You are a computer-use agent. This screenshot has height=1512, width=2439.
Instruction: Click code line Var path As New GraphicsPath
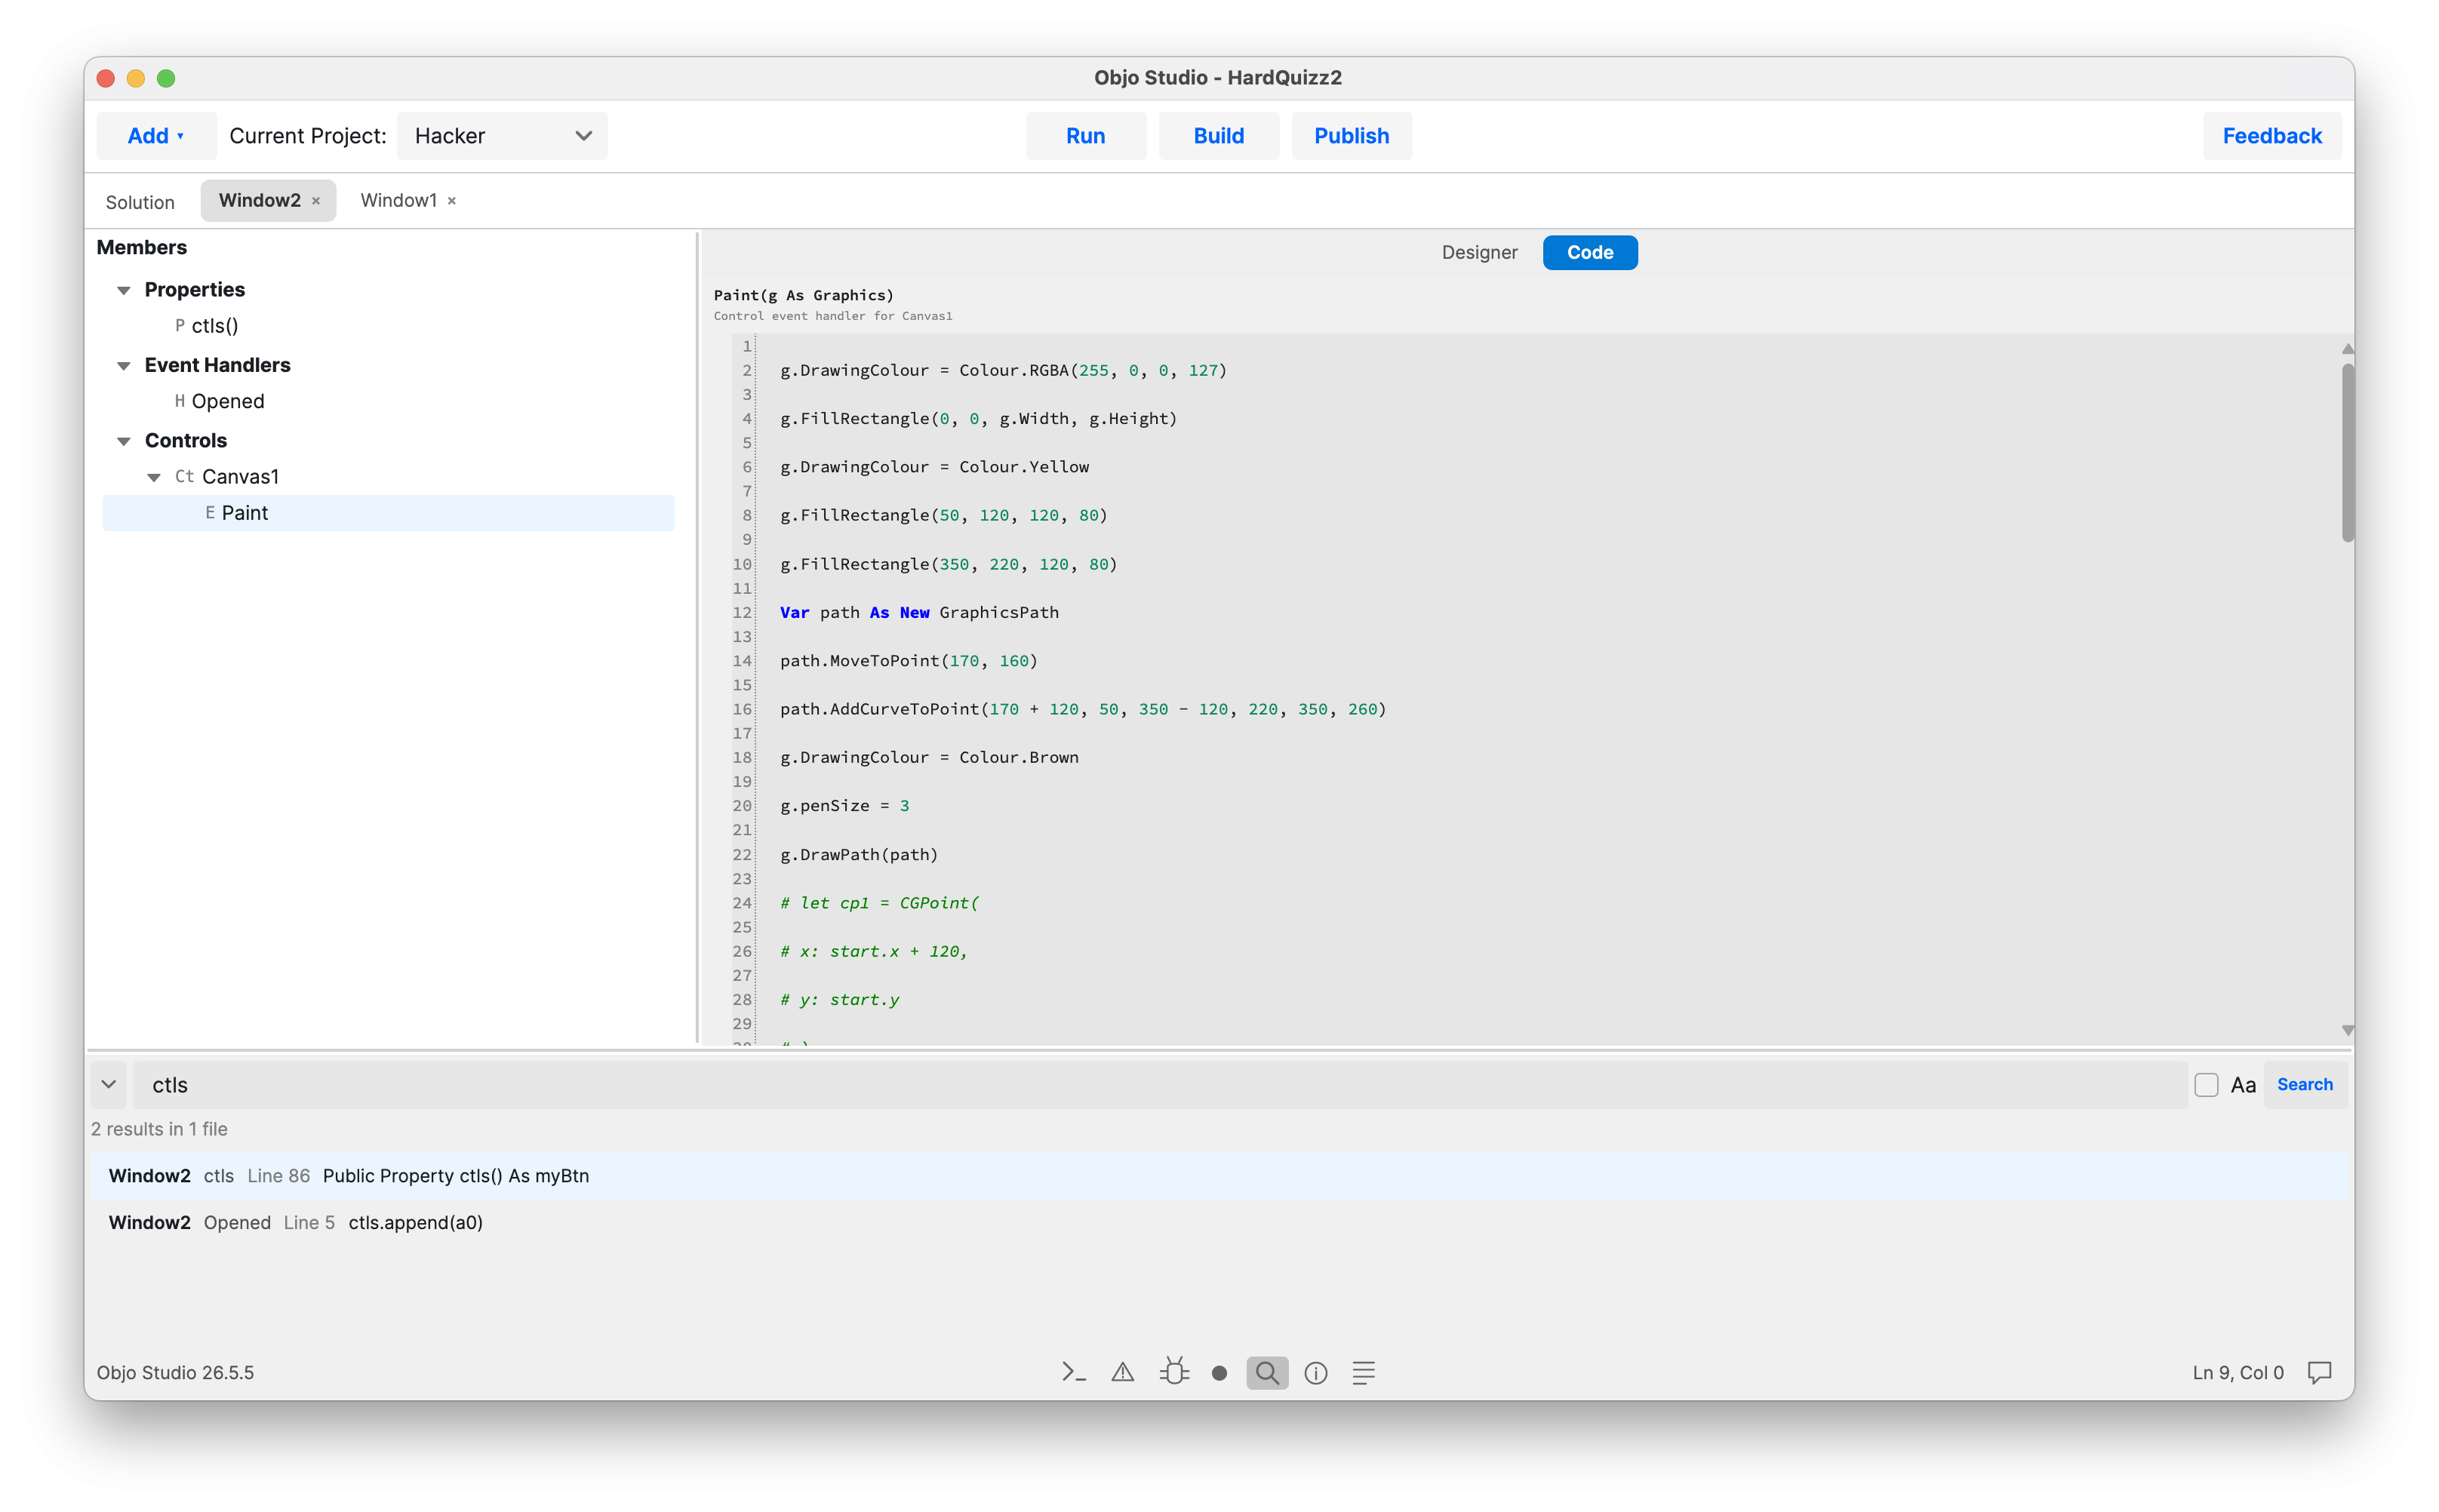click(x=919, y=613)
